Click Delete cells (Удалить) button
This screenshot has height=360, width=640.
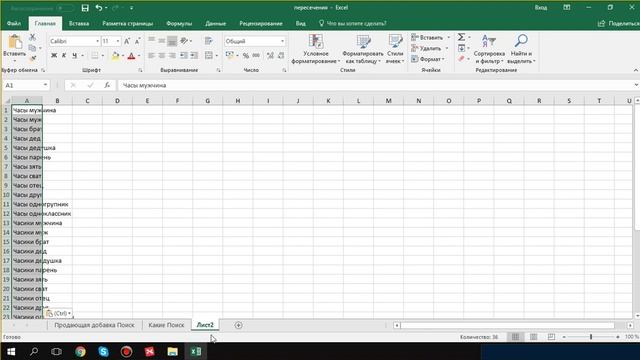pos(429,48)
